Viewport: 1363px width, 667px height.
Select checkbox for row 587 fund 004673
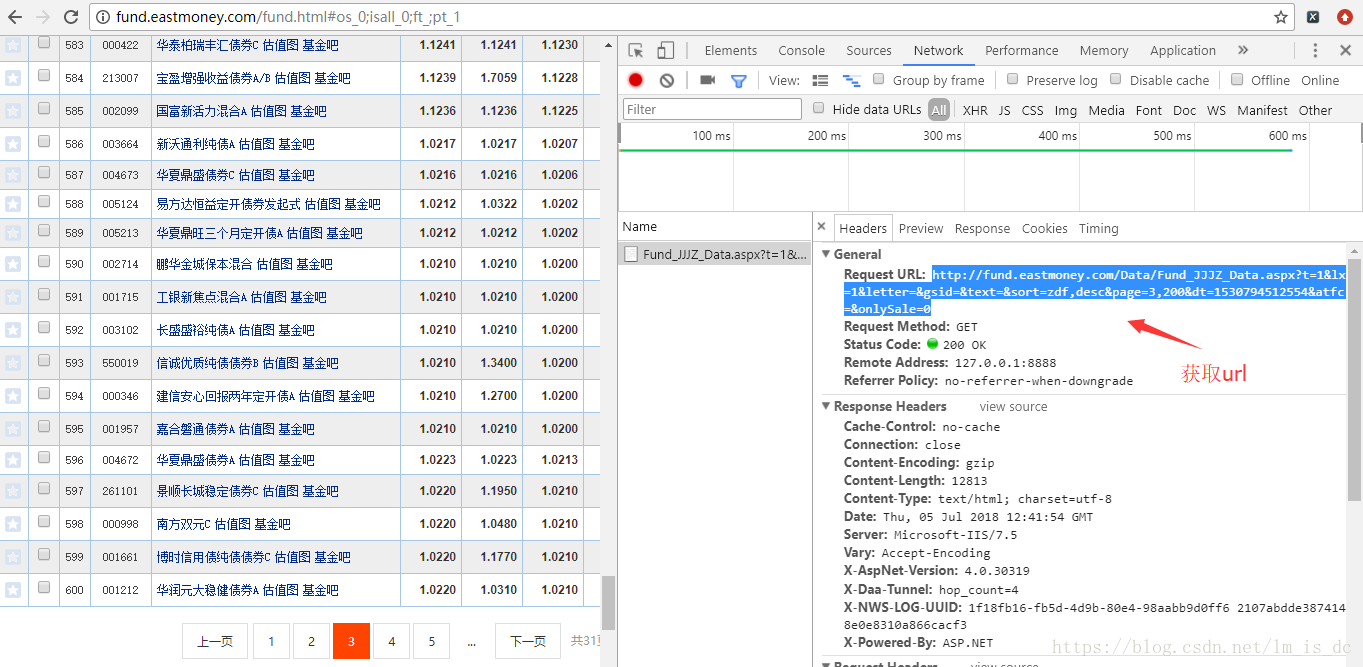coord(44,173)
